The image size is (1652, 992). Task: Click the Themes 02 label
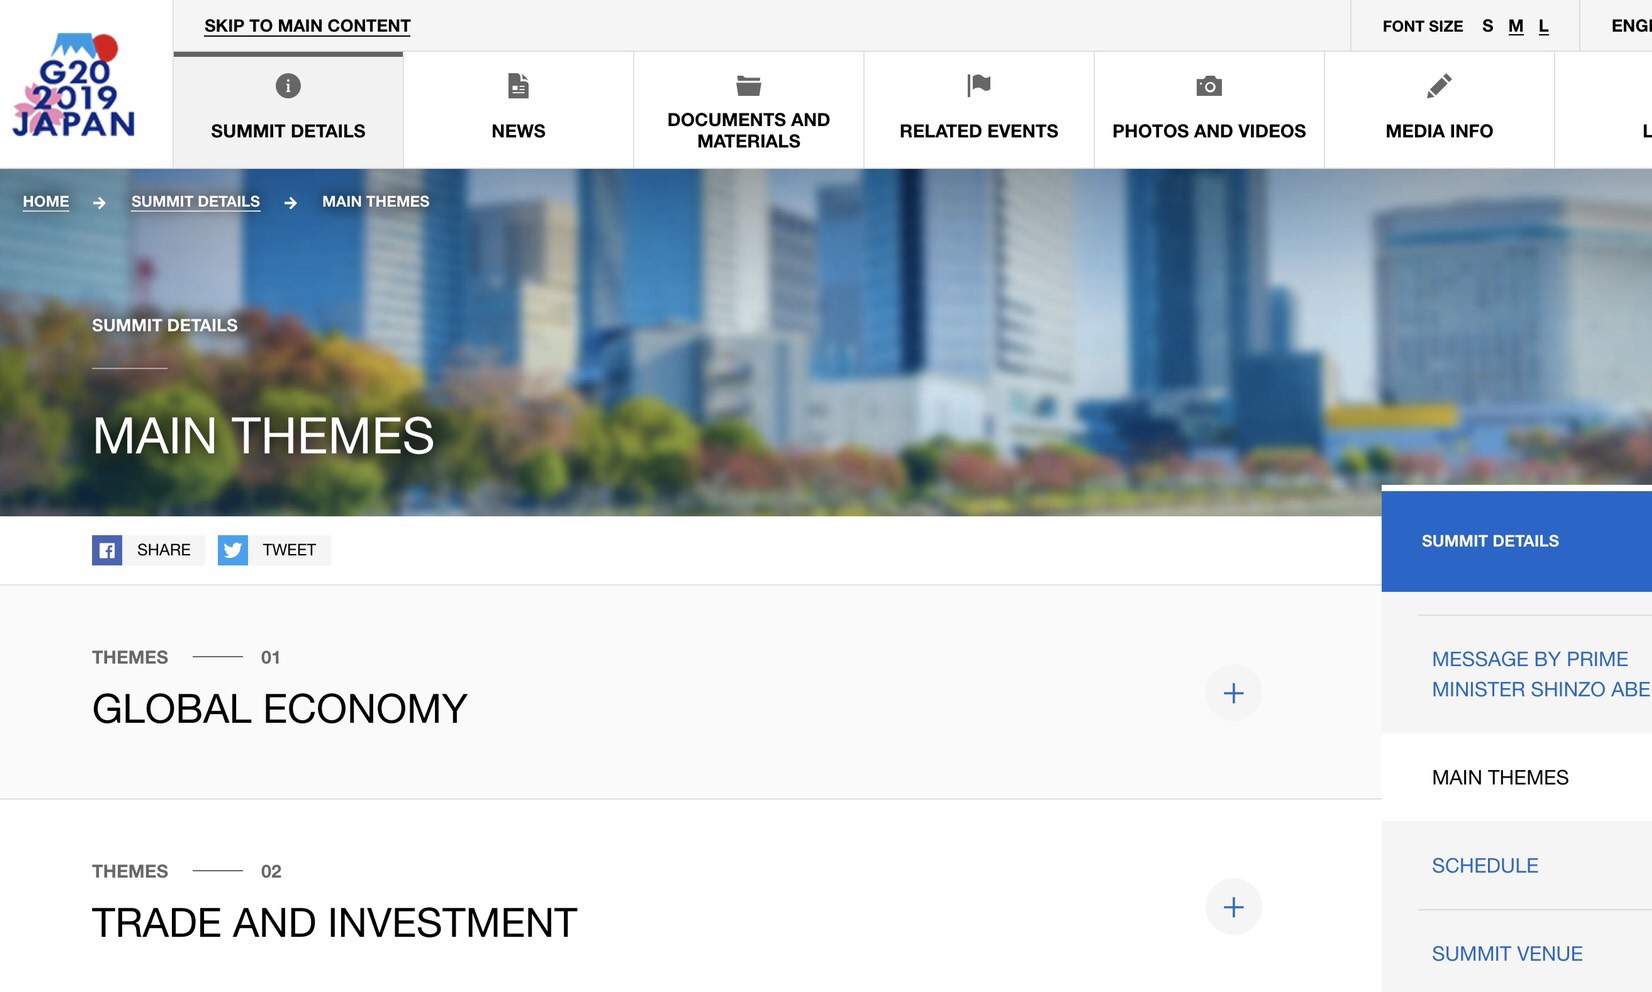(186, 871)
